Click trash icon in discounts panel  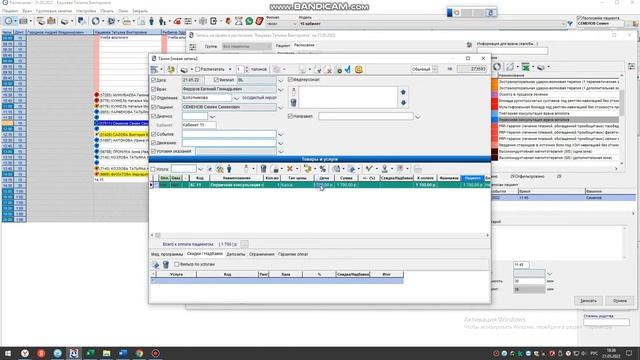pos(166,265)
